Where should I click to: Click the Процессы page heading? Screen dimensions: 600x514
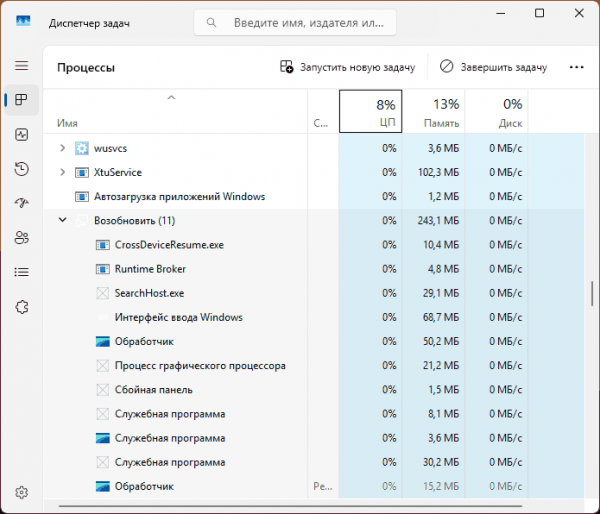(x=86, y=68)
